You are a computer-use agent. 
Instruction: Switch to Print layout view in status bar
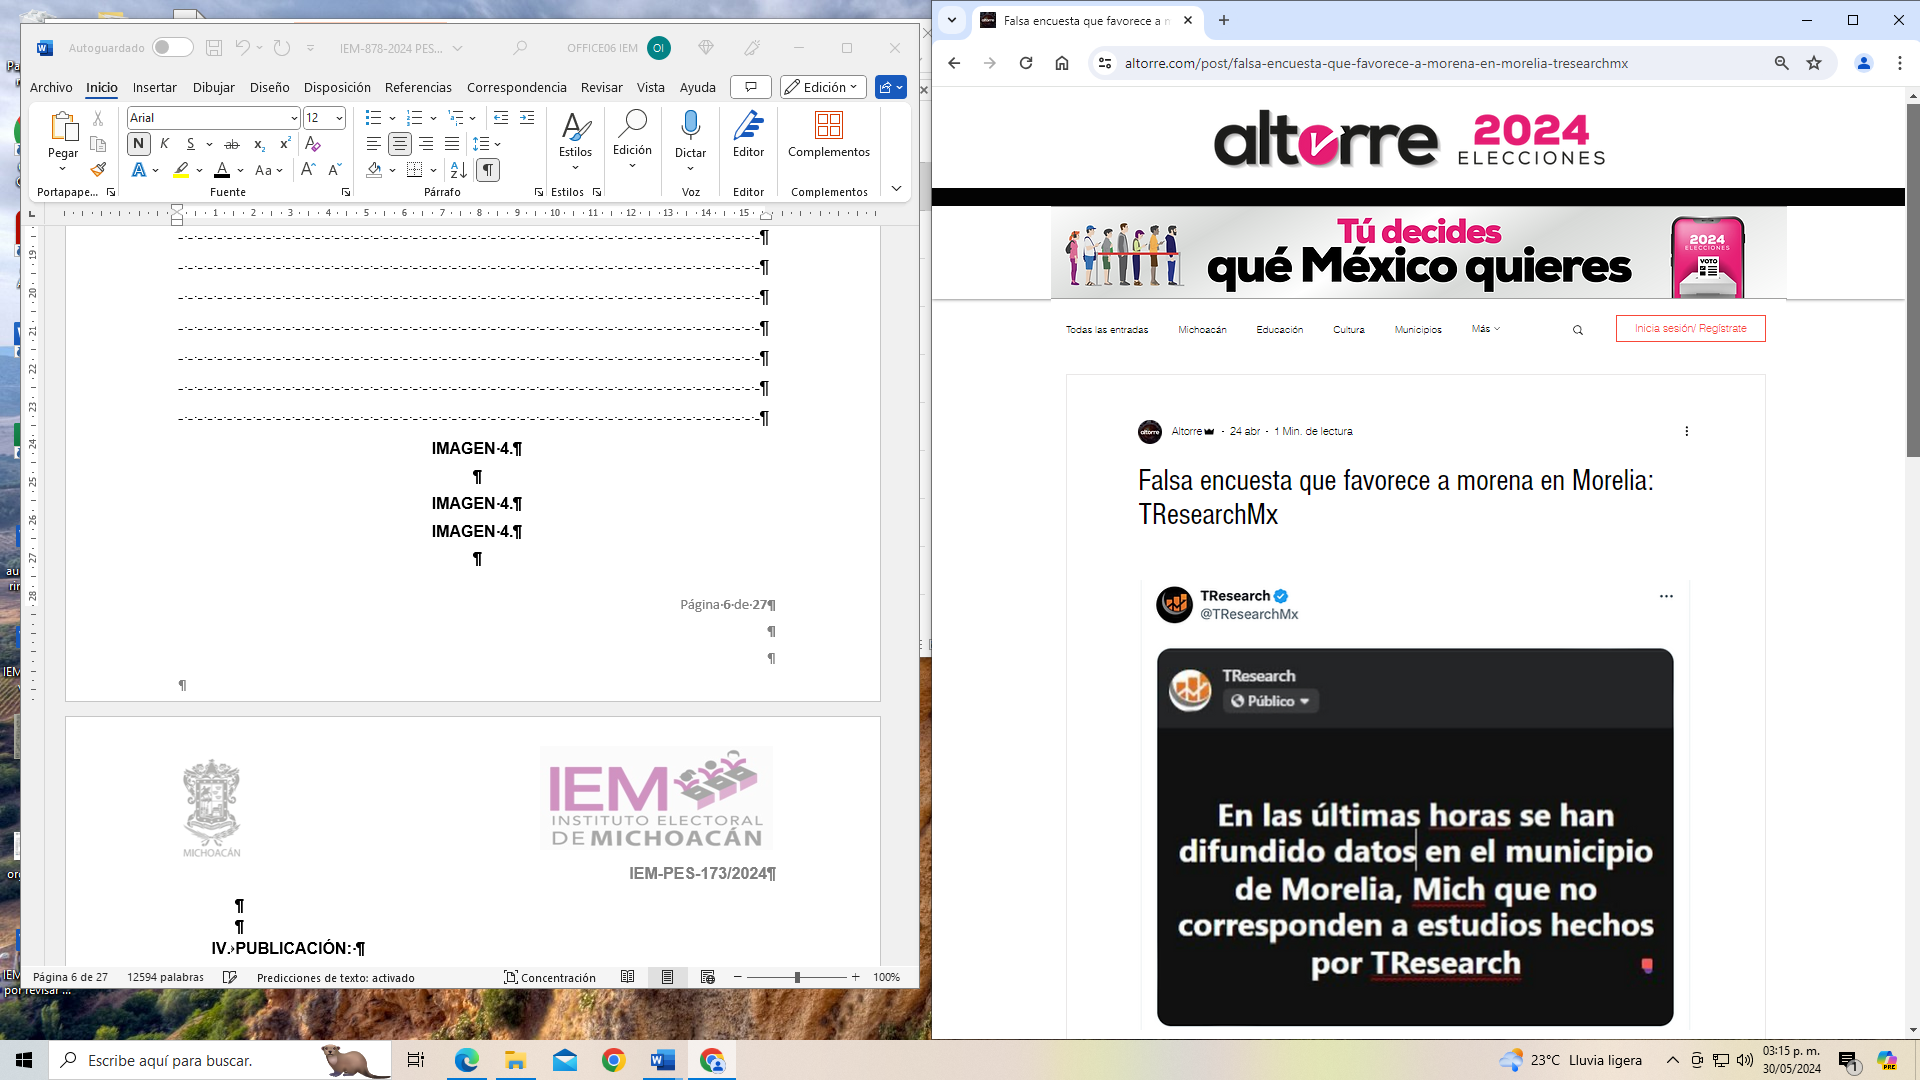pyautogui.click(x=668, y=977)
